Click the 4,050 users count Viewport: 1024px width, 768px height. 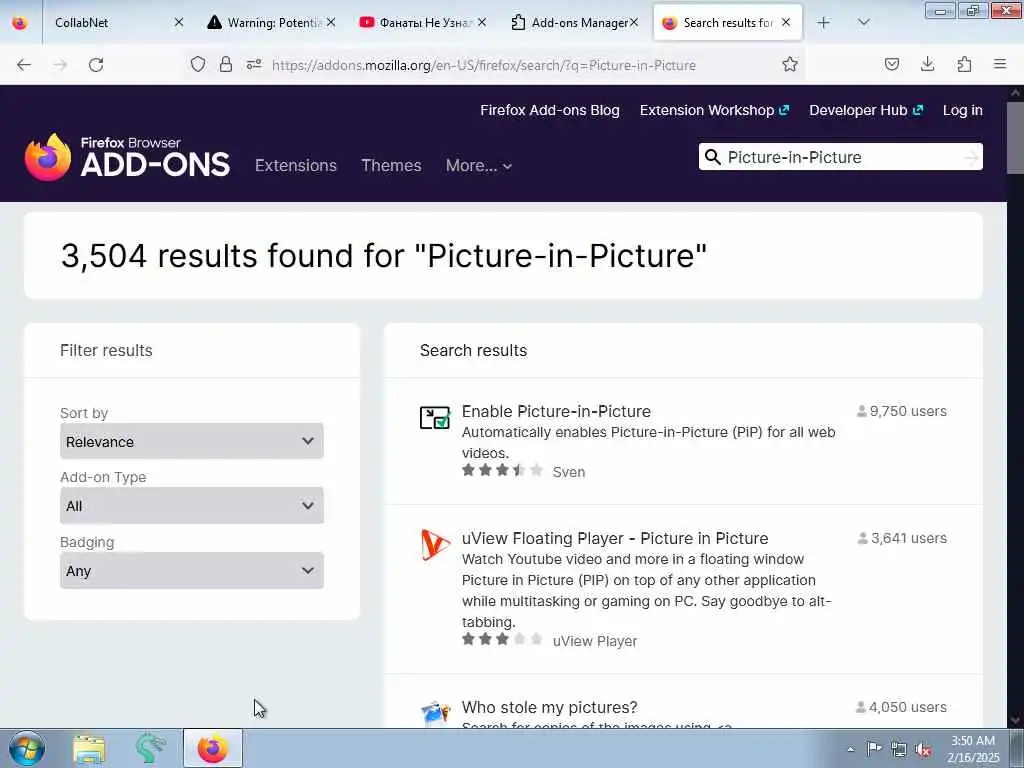pos(901,707)
